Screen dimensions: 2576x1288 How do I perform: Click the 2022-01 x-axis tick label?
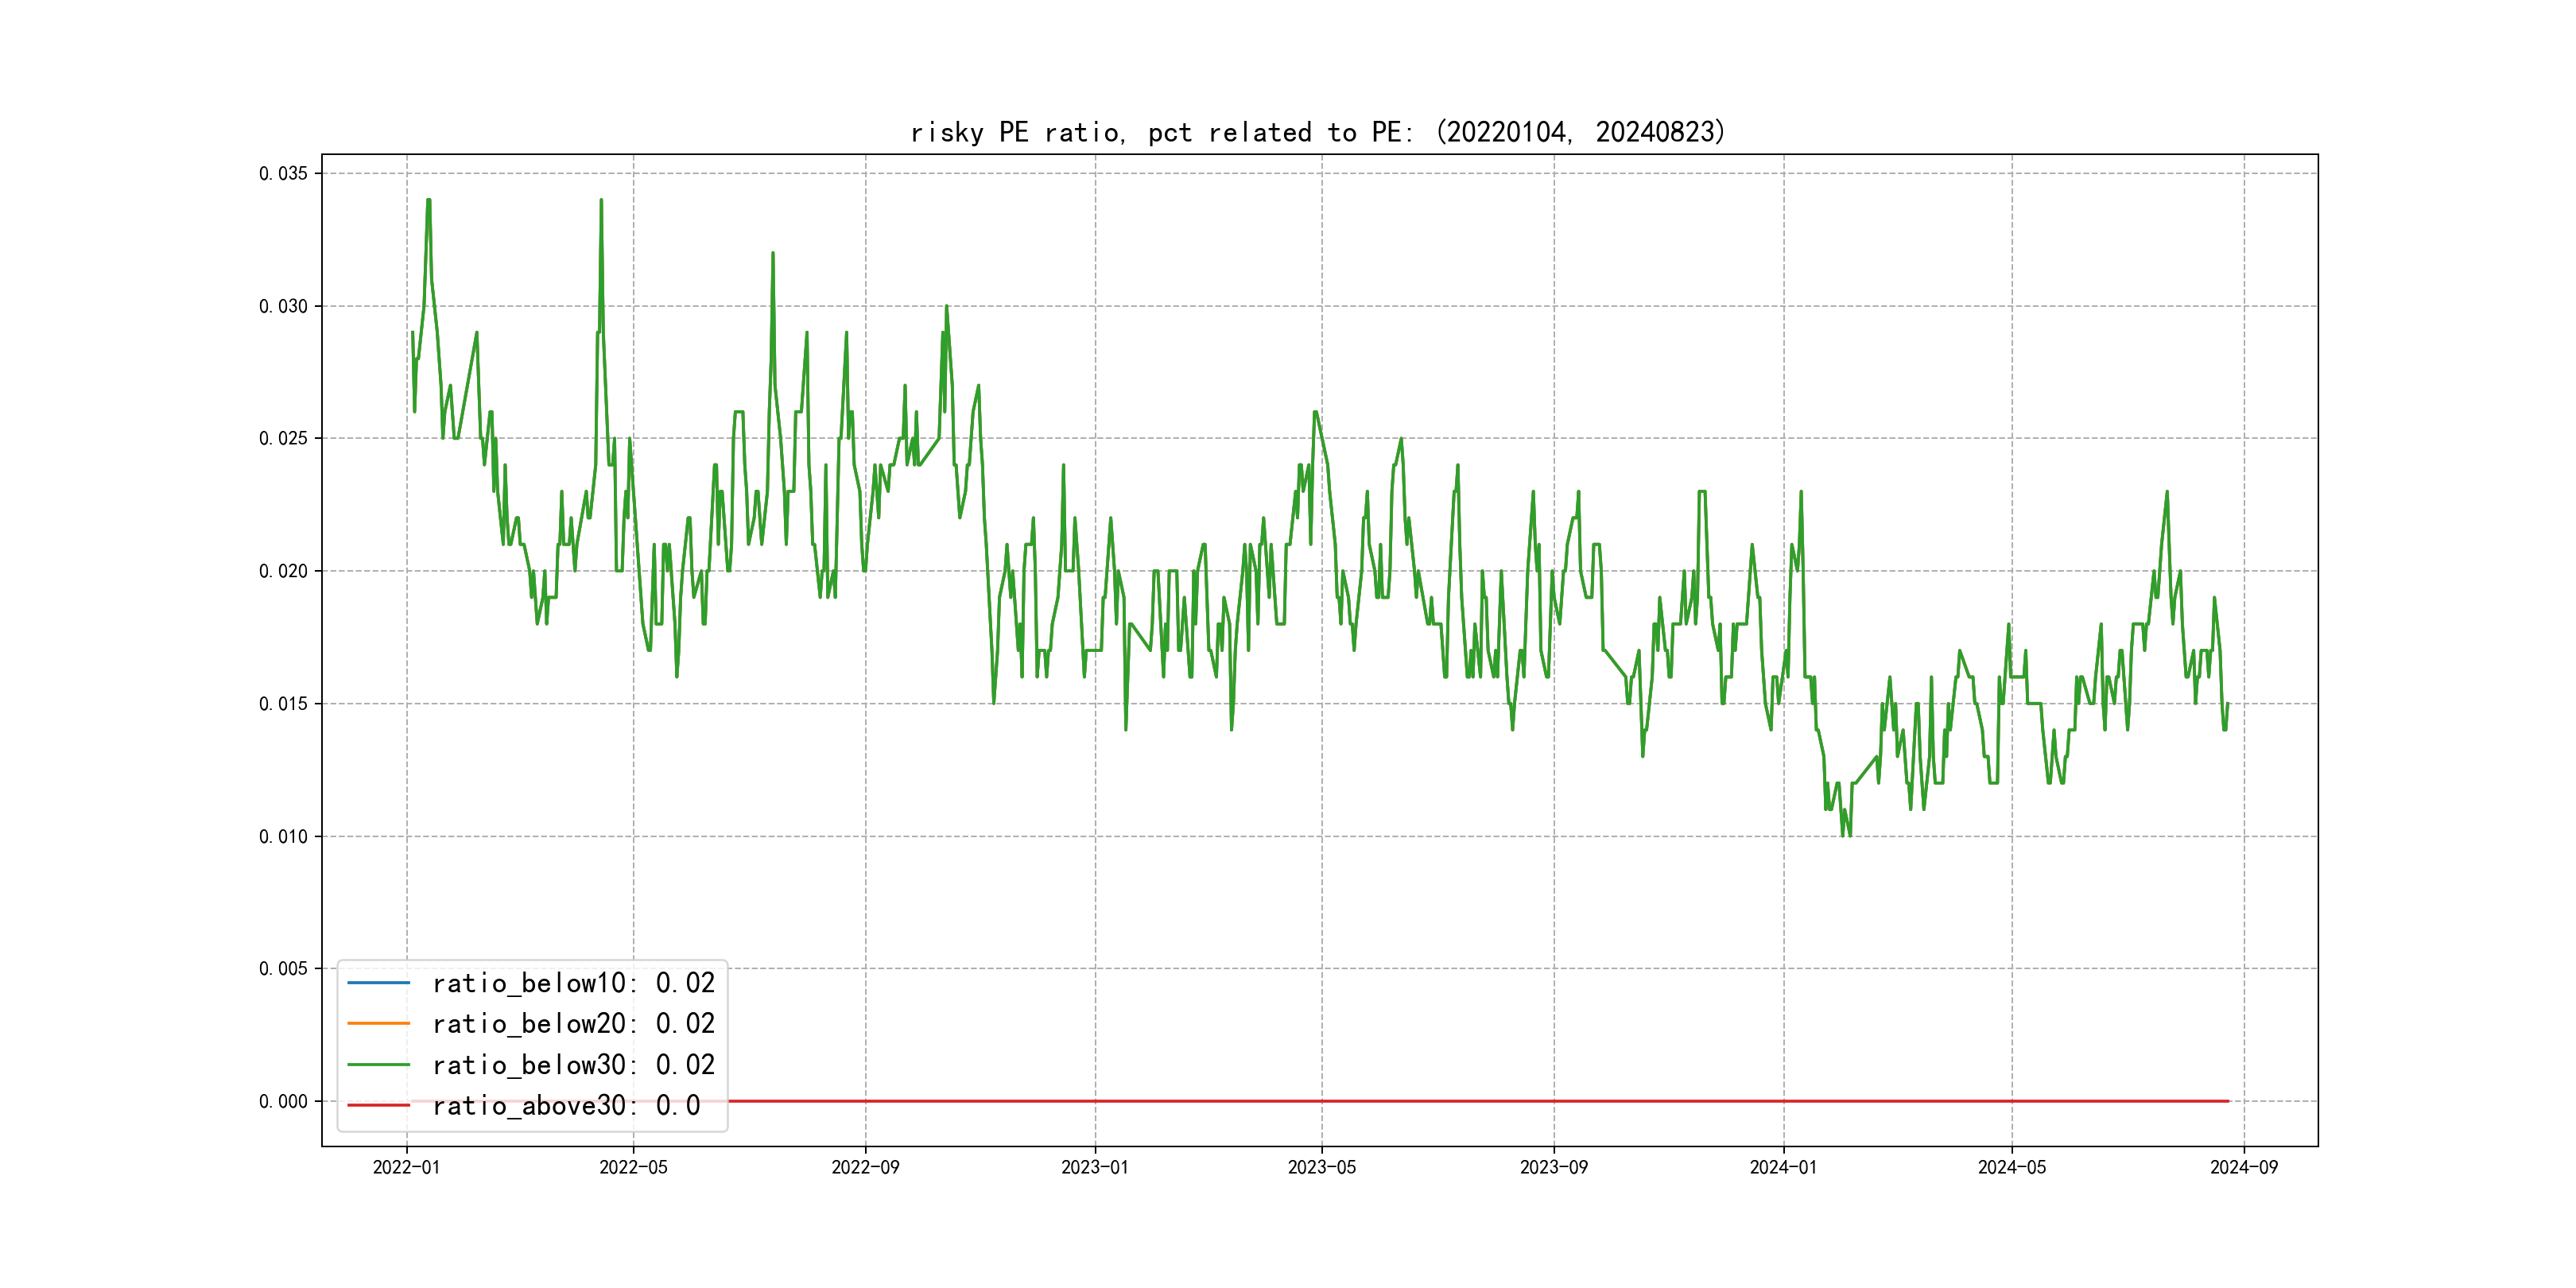406,1167
